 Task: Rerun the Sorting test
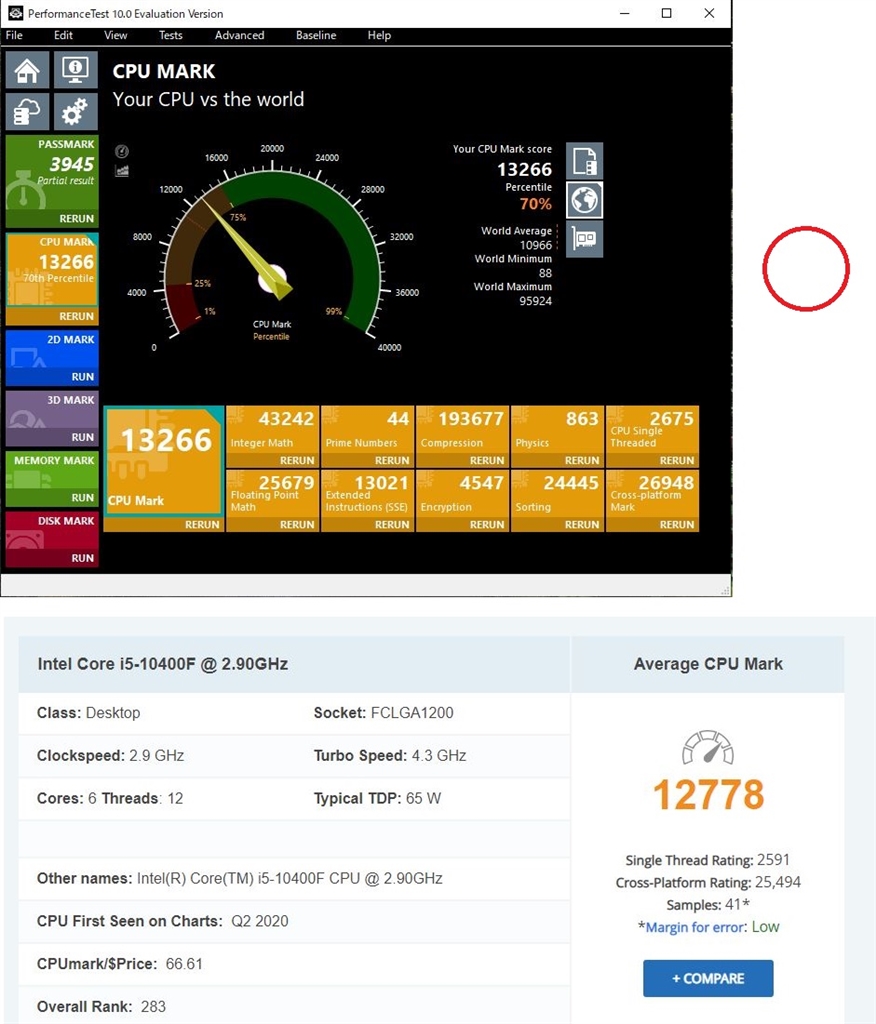tap(582, 524)
